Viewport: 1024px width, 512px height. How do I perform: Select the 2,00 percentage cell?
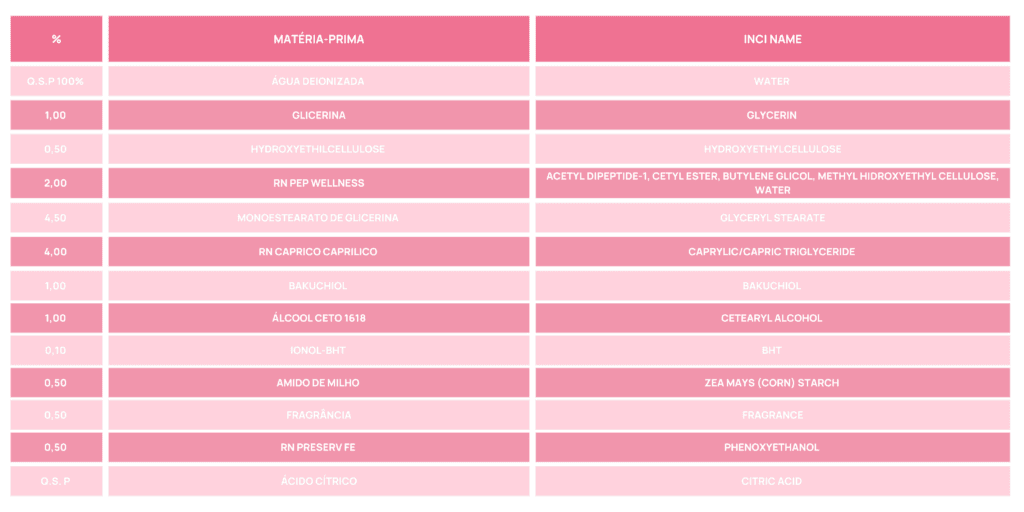pos(56,183)
